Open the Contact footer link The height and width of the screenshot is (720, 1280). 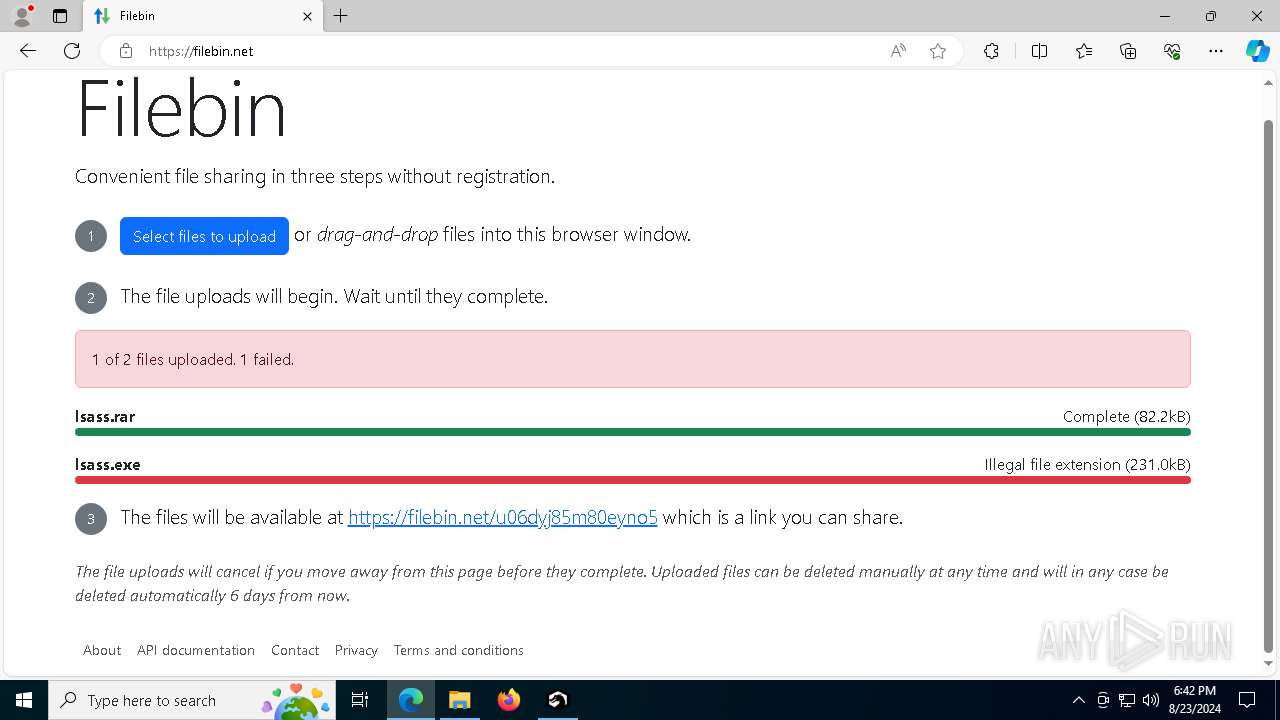pos(295,650)
